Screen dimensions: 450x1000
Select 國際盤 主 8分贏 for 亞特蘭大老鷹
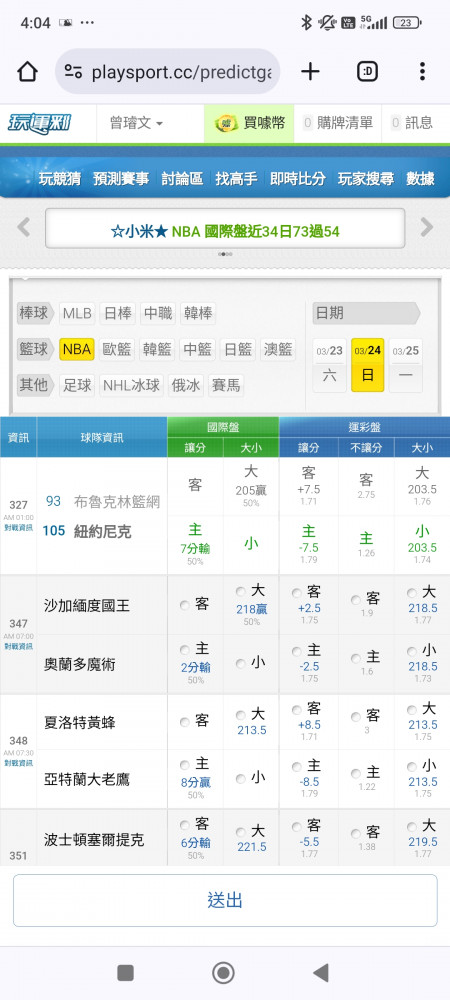click(185, 765)
